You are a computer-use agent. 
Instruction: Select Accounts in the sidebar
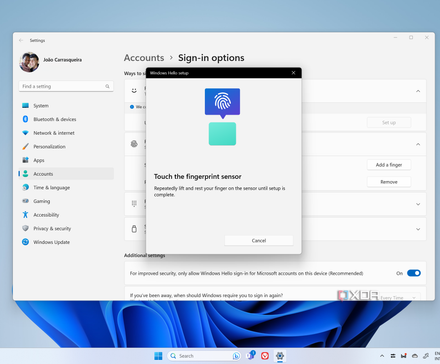(x=66, y=174)
